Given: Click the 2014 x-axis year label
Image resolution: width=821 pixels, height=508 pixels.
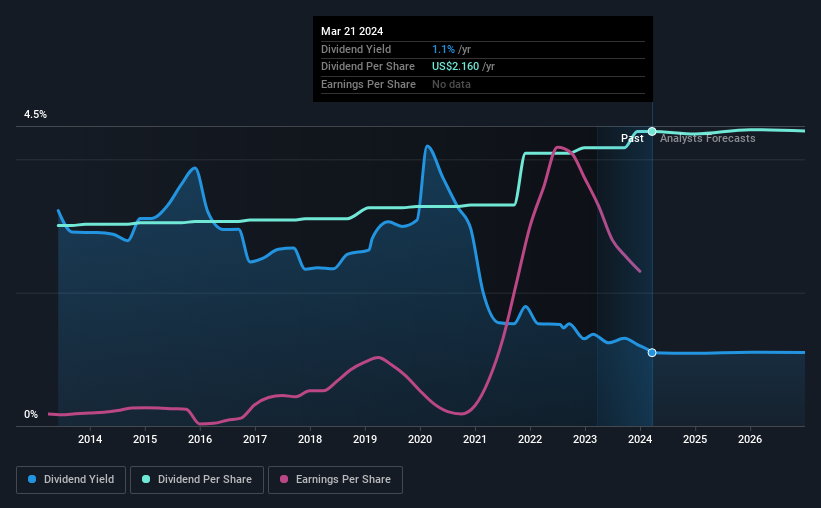Looking at the screenshot, I should pos(90,439).
